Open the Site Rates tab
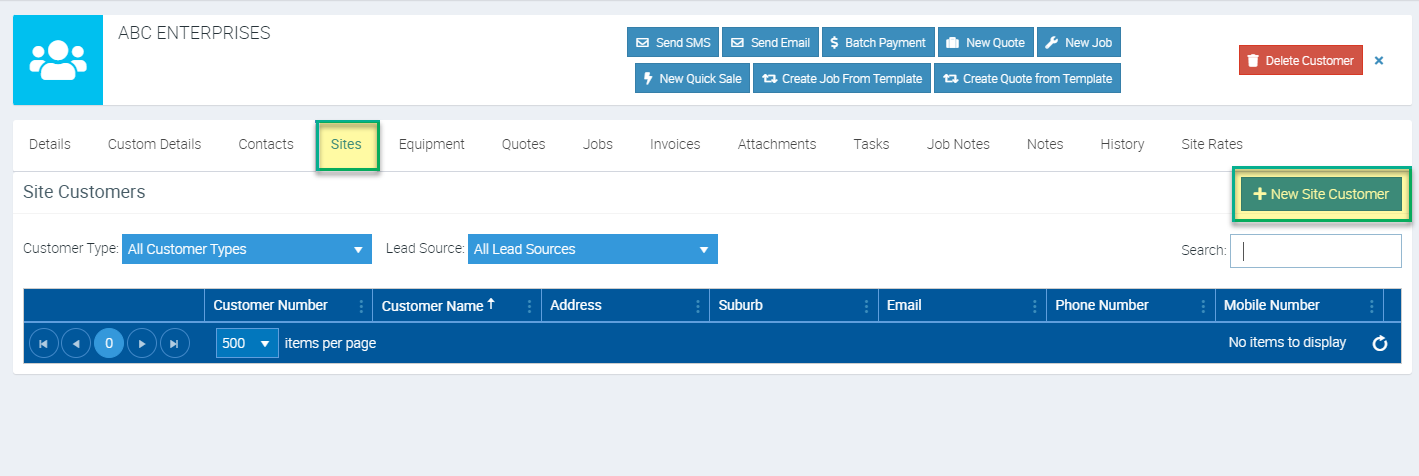This screenshot has height=476, width=1419. [x=1211, y=144]
